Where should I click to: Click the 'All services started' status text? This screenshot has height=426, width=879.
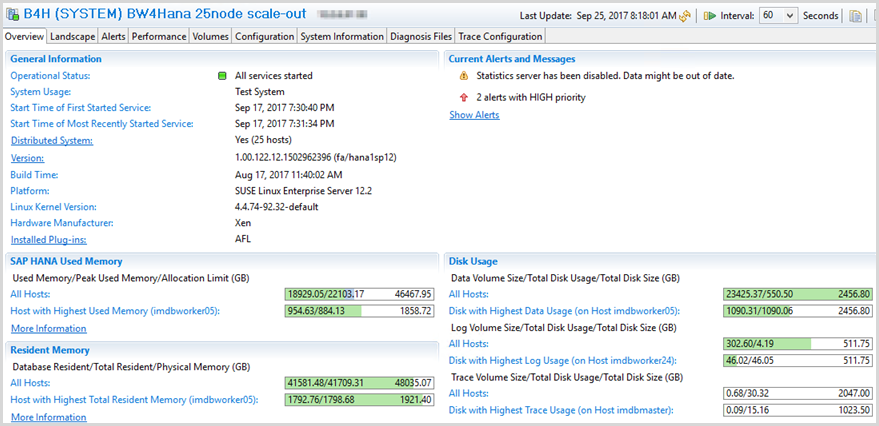tap(274, 76)
